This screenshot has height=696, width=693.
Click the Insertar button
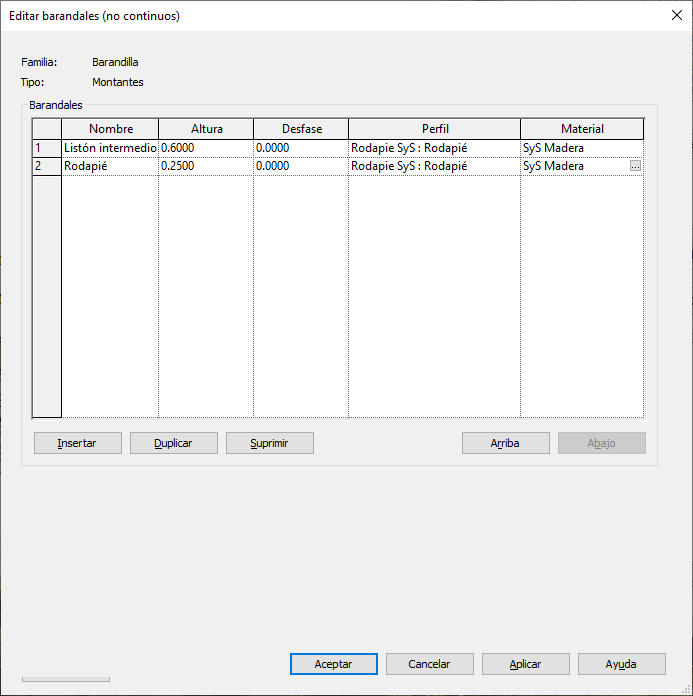(78, 443)
